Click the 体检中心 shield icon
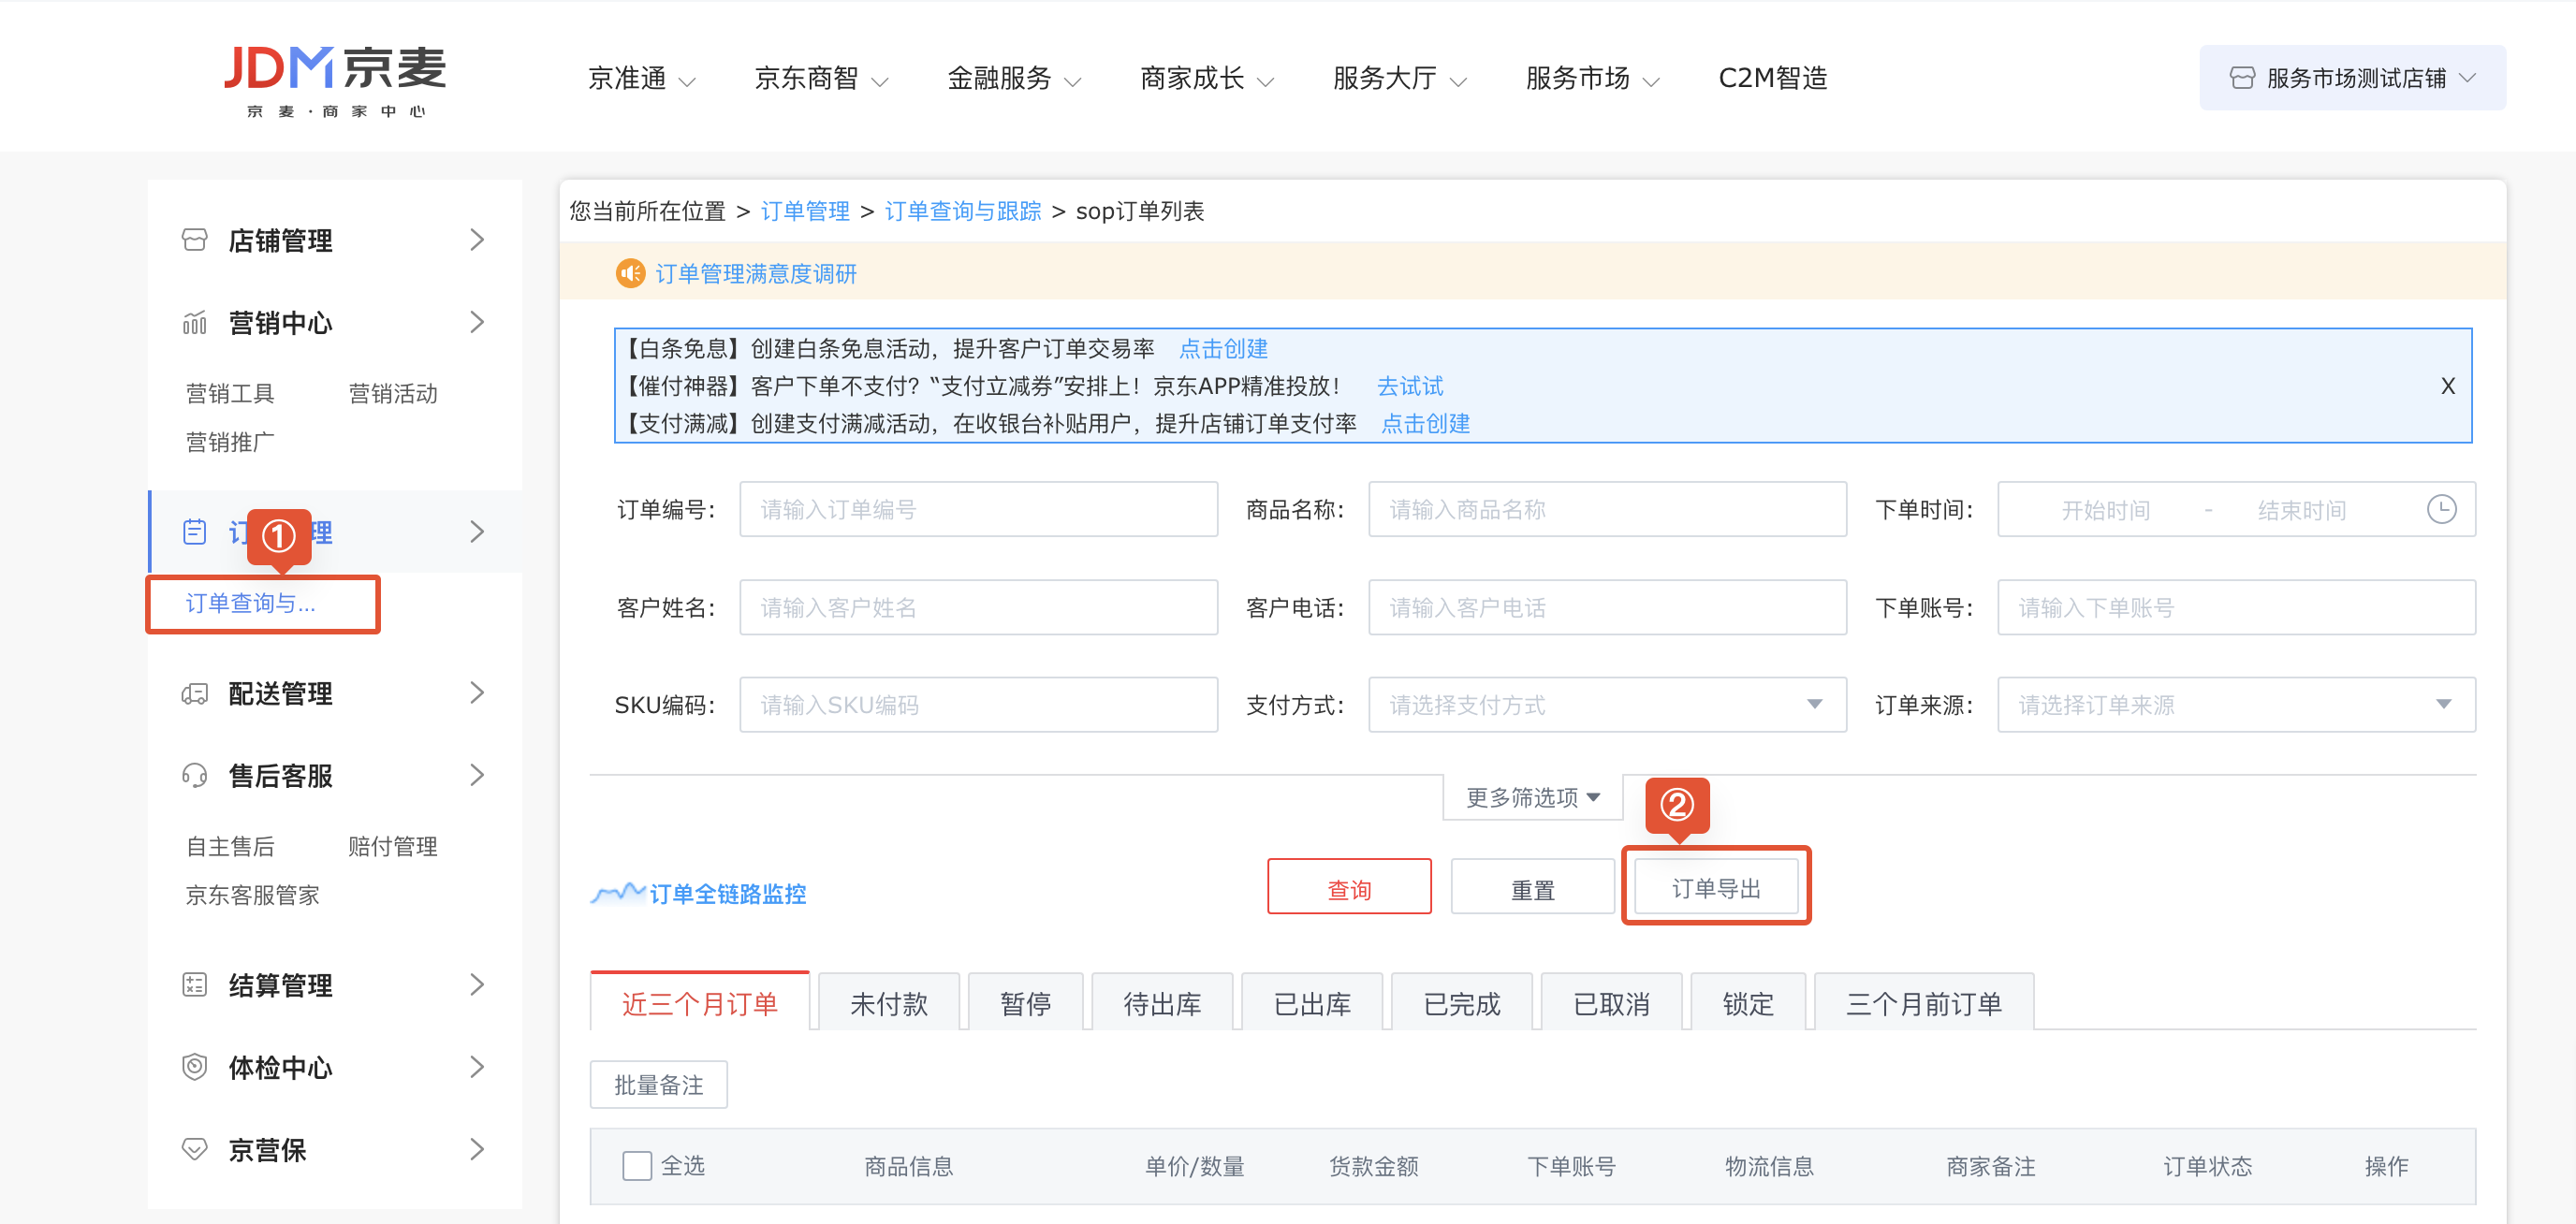Viewport: 2576px width, 1224px height. coord(195,1067)
